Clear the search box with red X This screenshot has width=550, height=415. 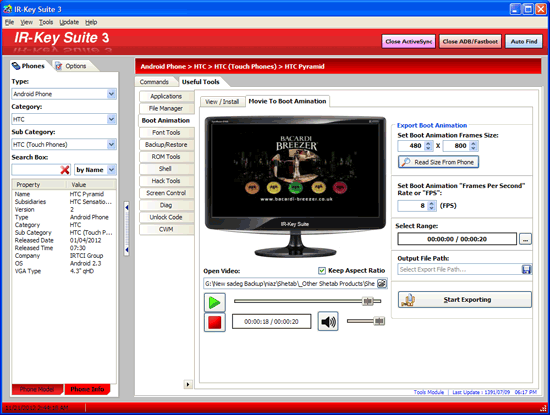tap(65, 170)
